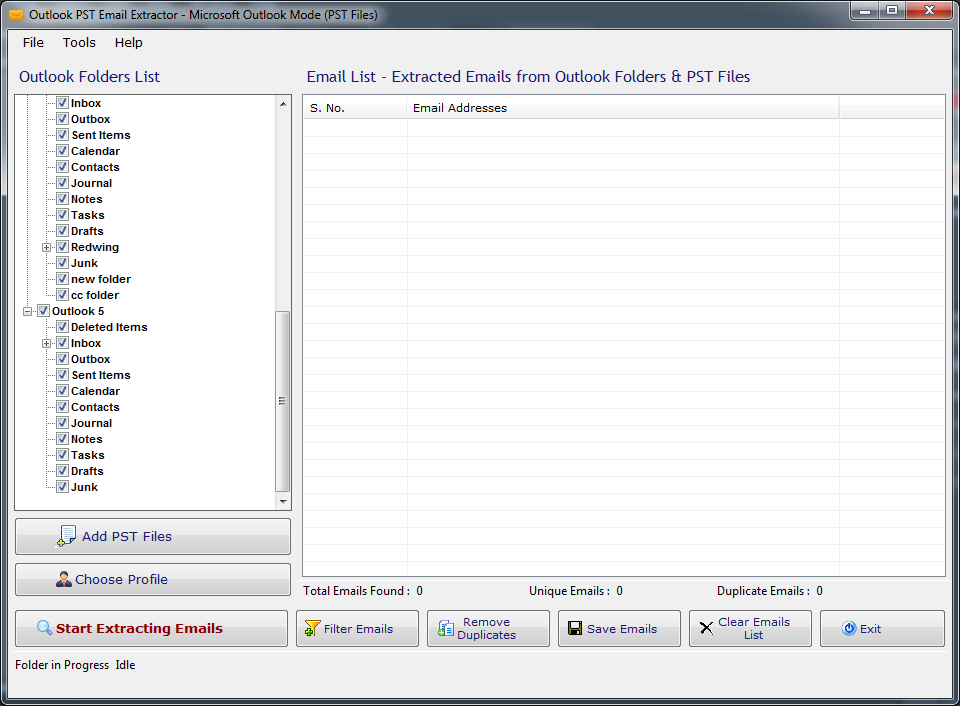Viewport: 960px width, 706px height.
Task: Click the folder list scroll-down arrow
Action: pyautogui.click(x=283, y=501)
